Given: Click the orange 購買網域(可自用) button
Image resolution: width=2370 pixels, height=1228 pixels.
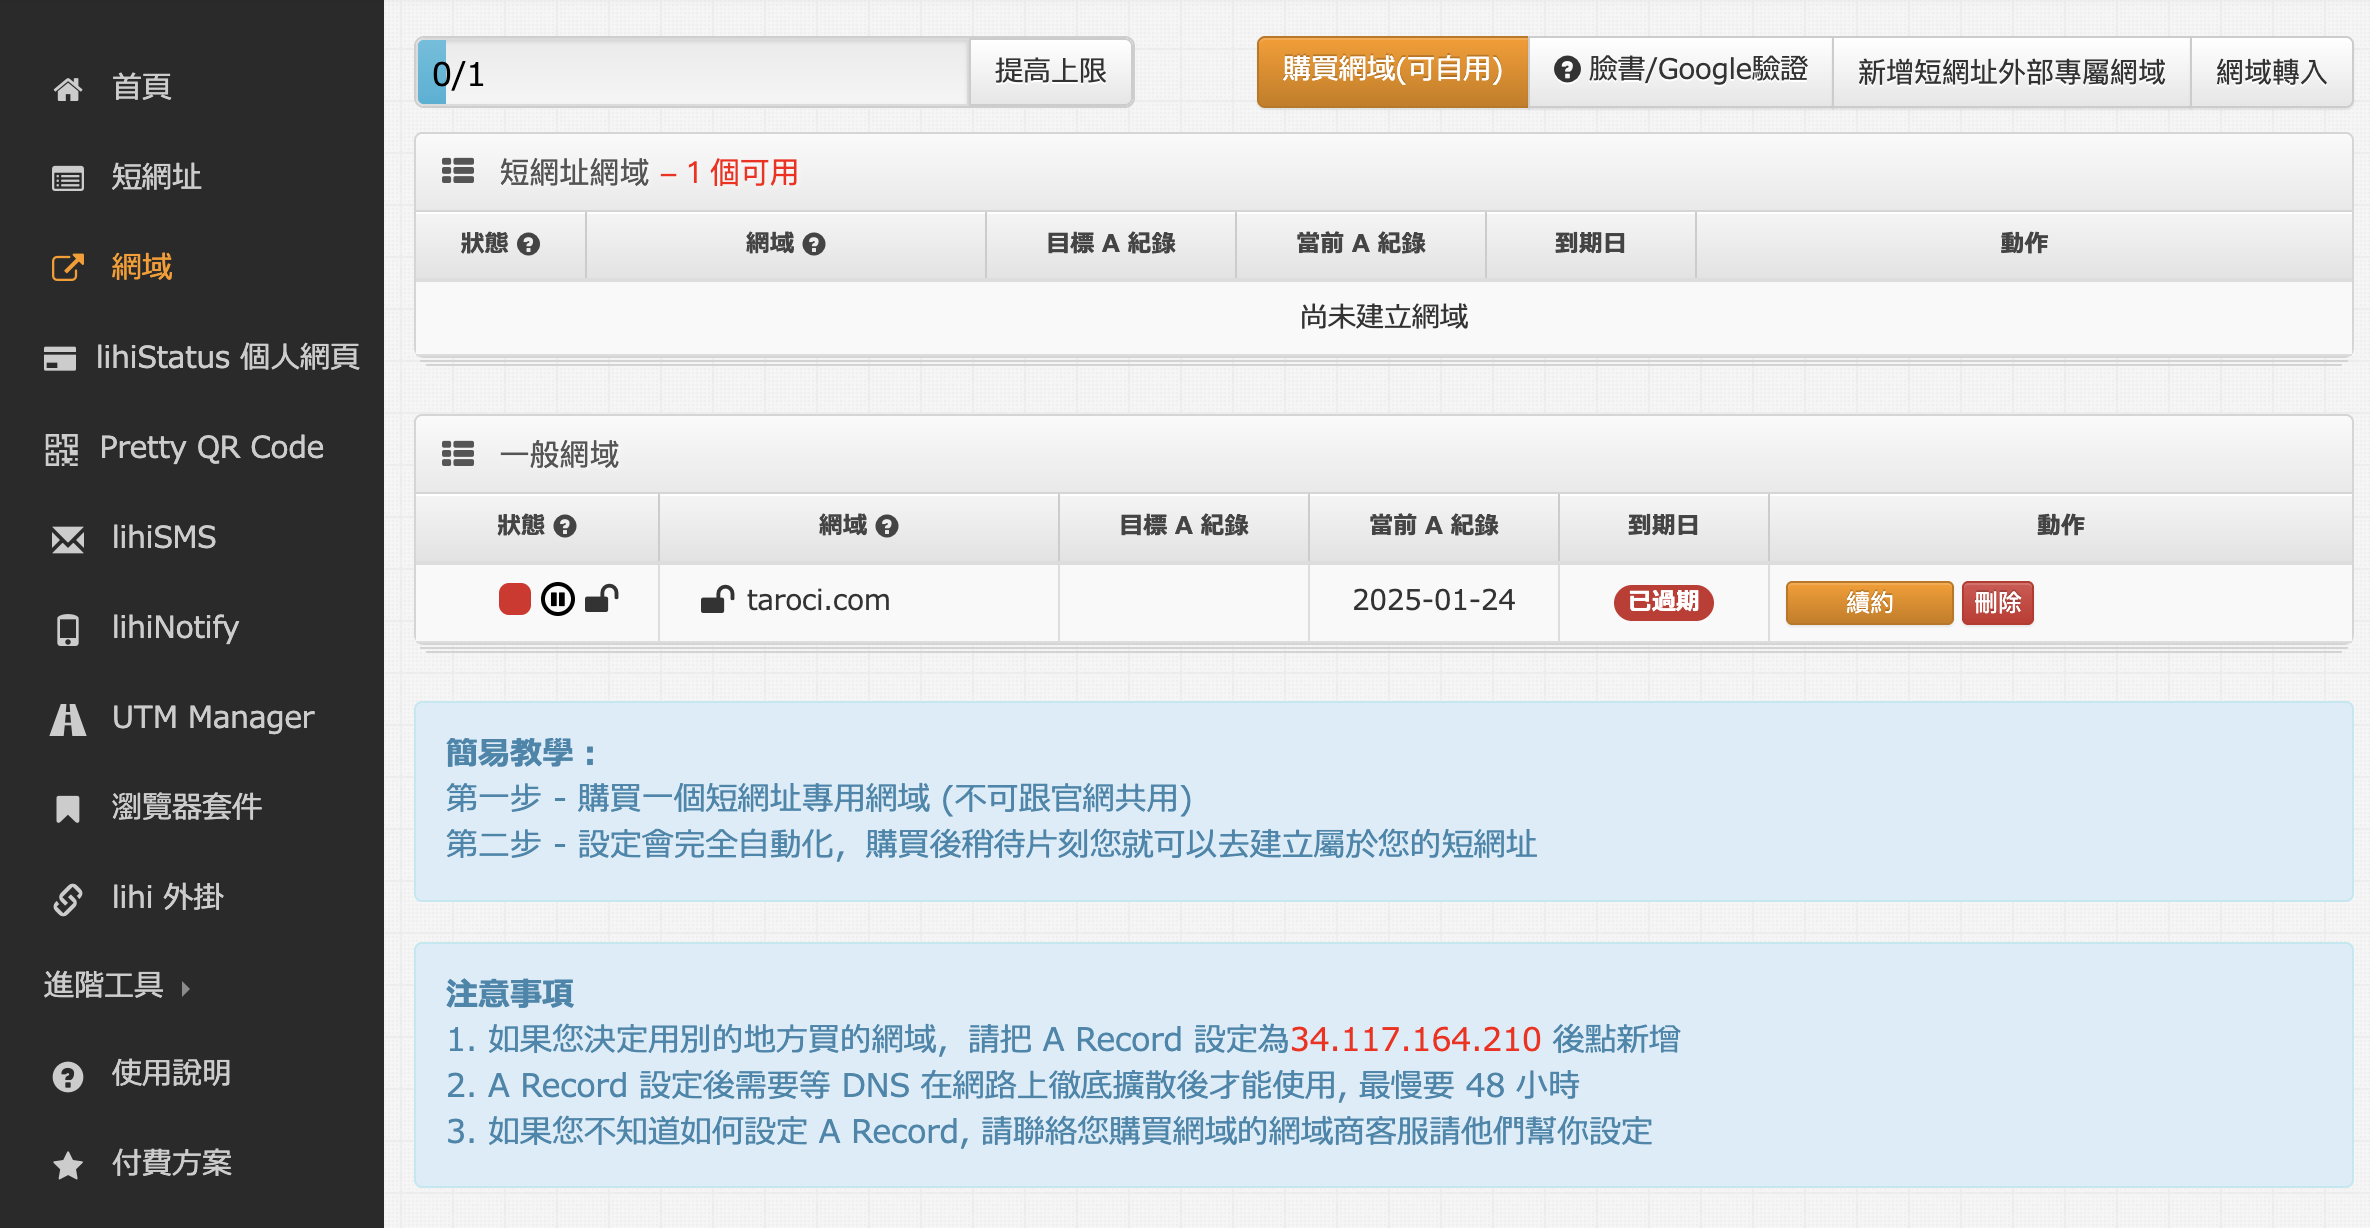Looking at the screenshot, I should point(1393,71).
